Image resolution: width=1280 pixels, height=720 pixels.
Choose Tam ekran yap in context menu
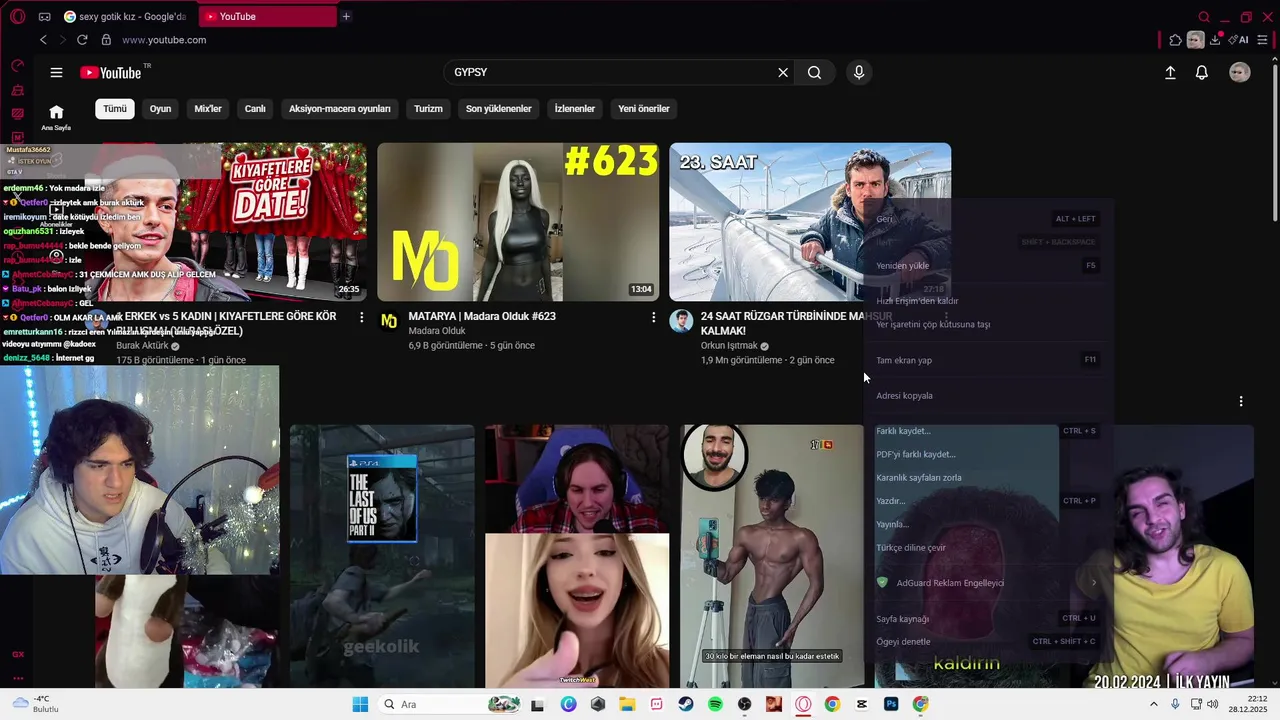[x=987, y=360]
